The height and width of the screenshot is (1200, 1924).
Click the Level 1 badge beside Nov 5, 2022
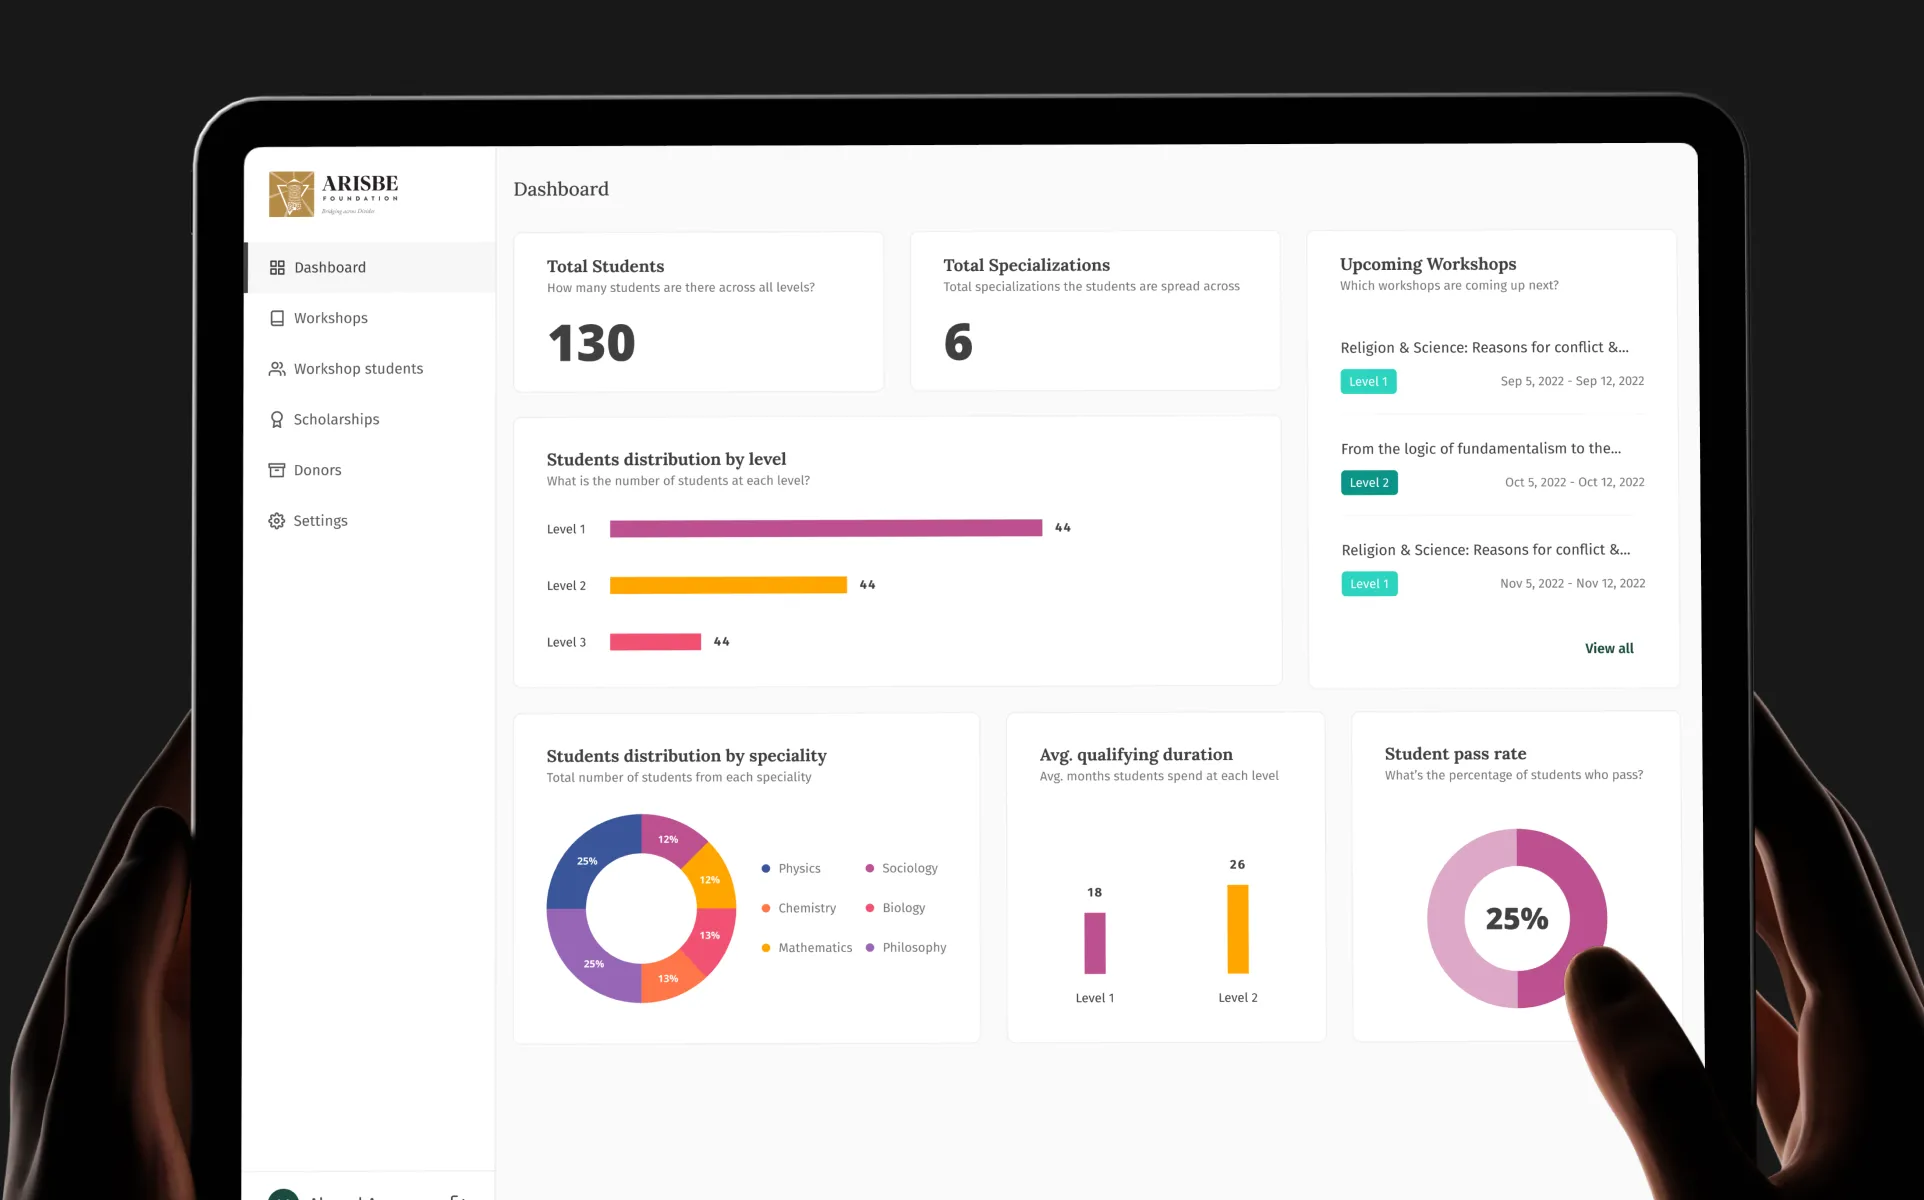pyautogui.click(x=1369, y=584)
